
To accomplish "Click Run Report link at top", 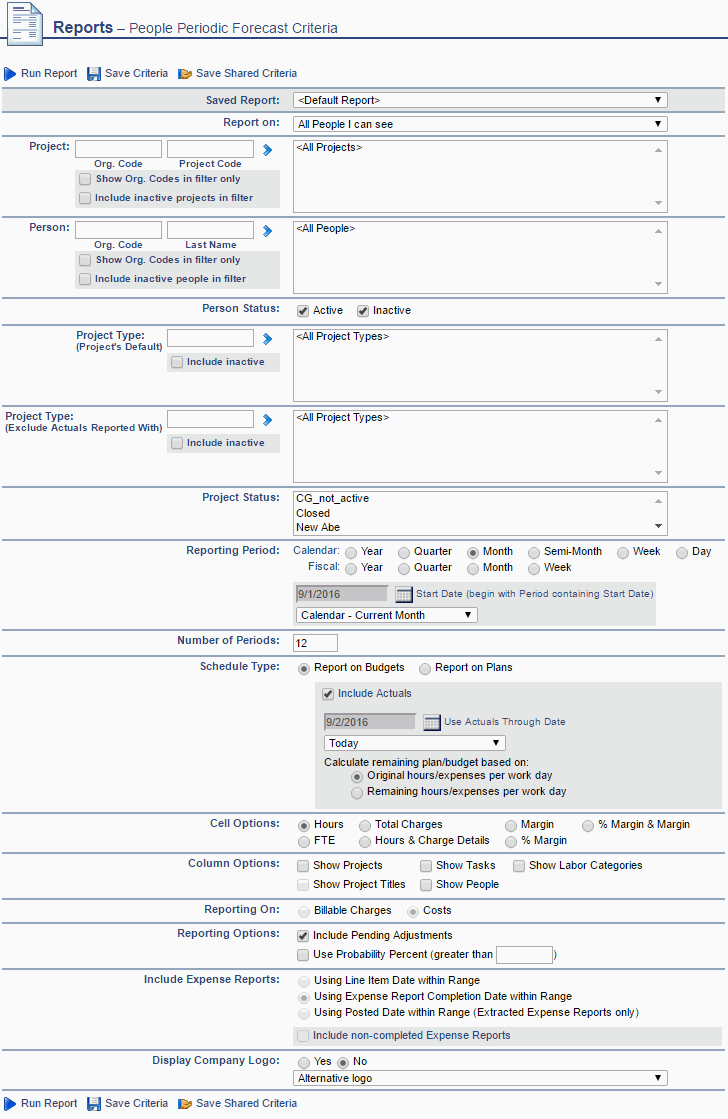I will click(49, 74).
